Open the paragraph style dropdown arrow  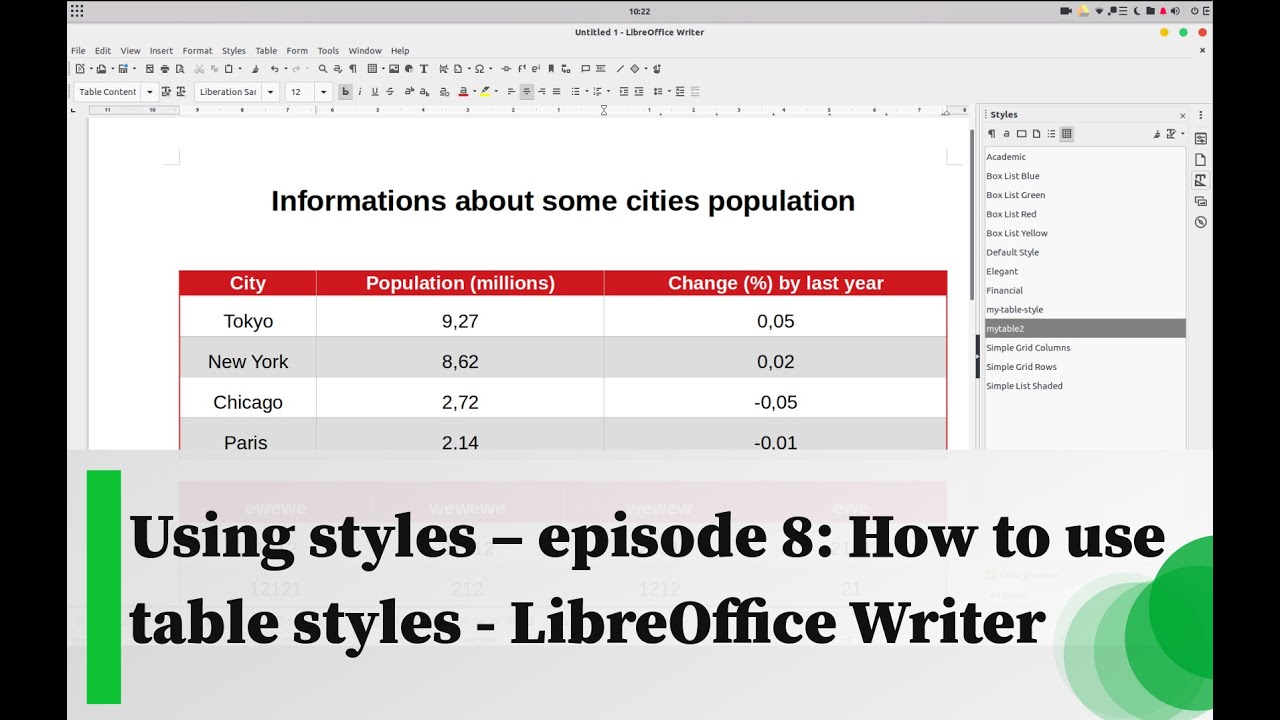point(150,92)
